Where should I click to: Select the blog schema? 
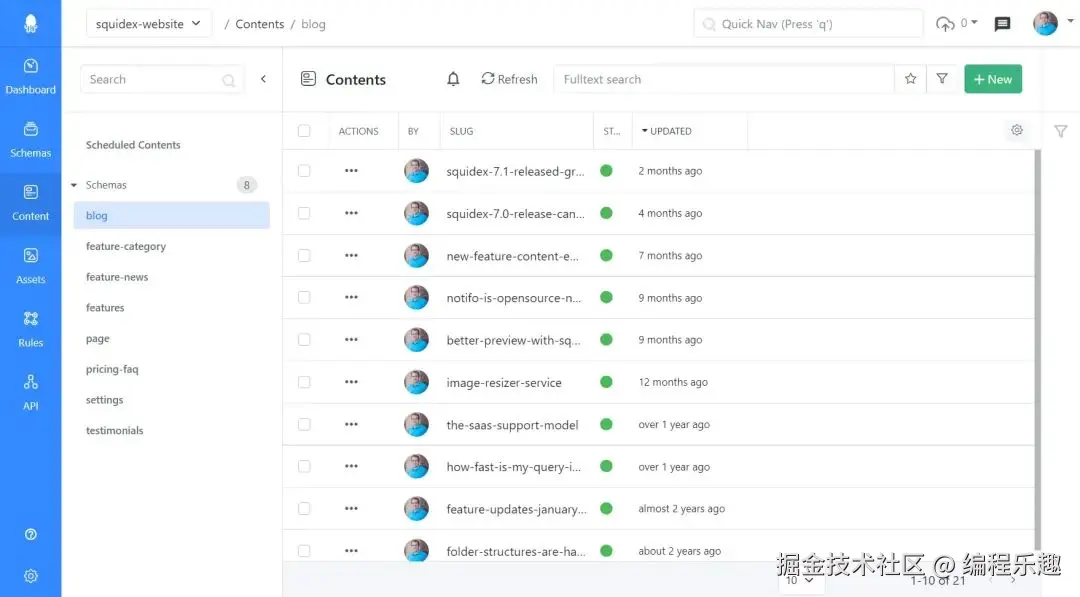[x=172, y=216]
